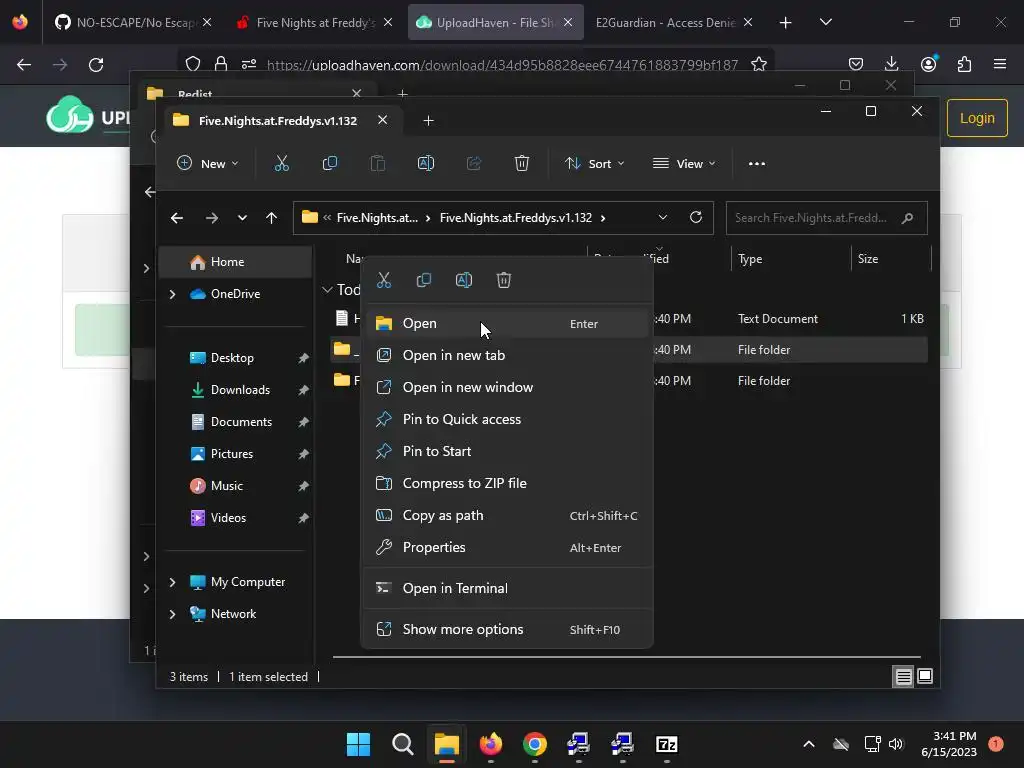Viewport: 1024px width, 768px height.
Task: Expand recent locations dropdown chevron
Action: pos(242,217)
